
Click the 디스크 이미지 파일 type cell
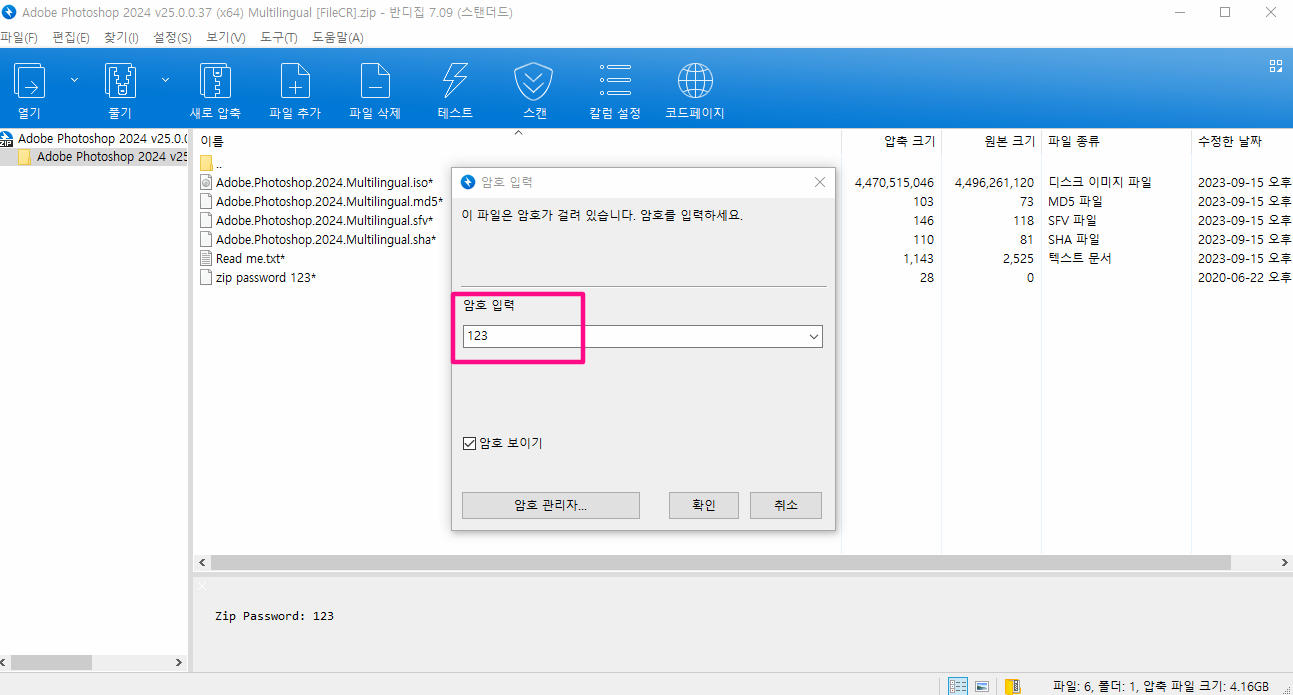(1100, 182)
